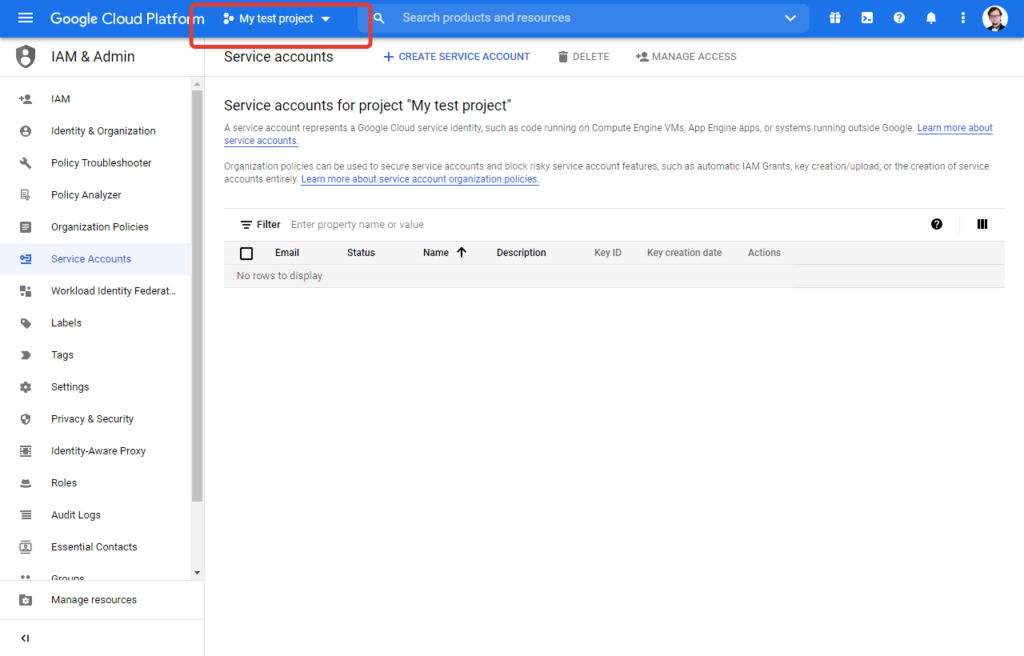Open the hamburger navigation menu
Image resolution: width=1024 pixels, height=656 pixels.
point(25,18)
